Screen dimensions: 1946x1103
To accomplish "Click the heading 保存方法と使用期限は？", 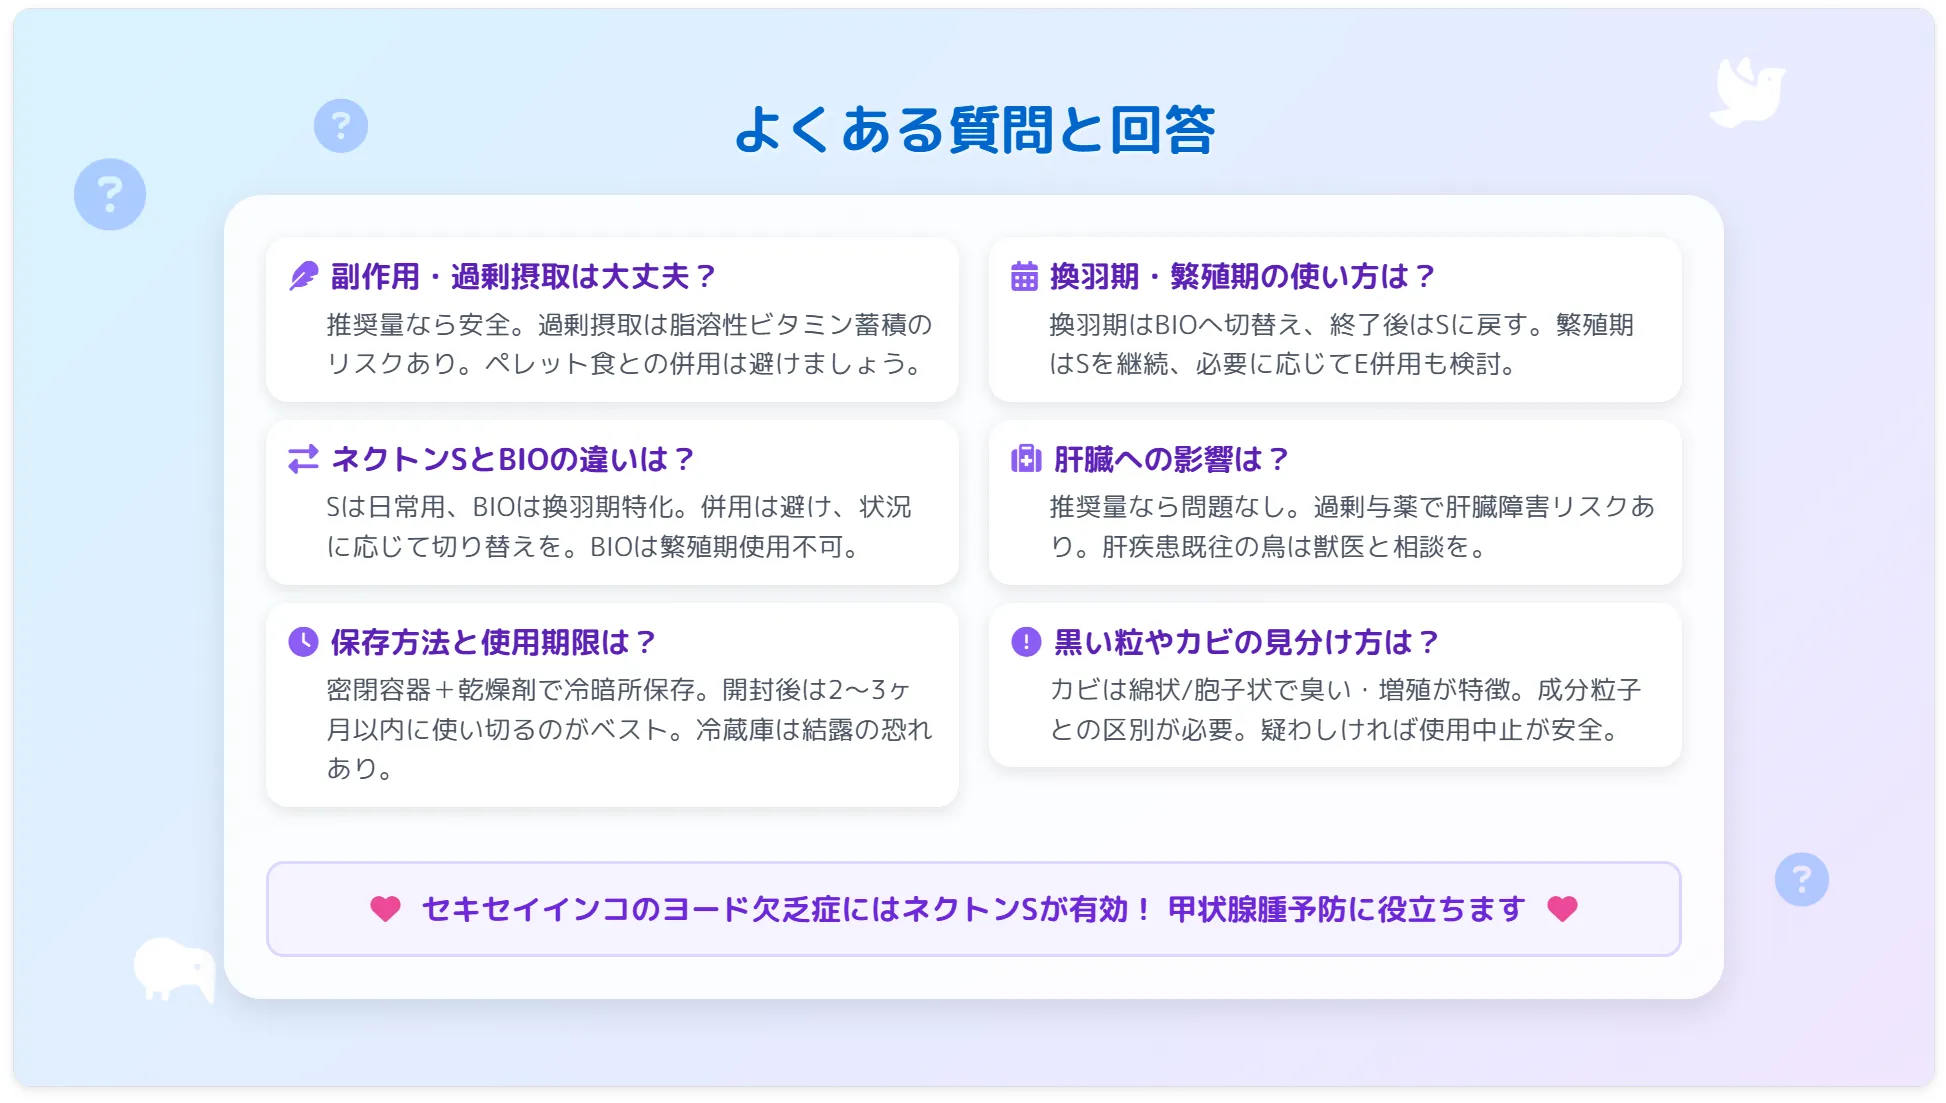I will coord(495,642).
